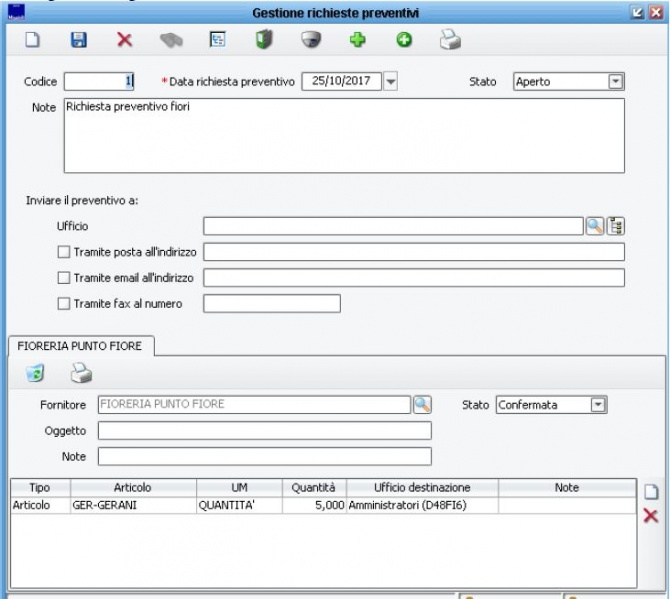The image size is (670, 599).
Task: Expand the Stato dropdown showing Aperto
Action: pos(615,82)
